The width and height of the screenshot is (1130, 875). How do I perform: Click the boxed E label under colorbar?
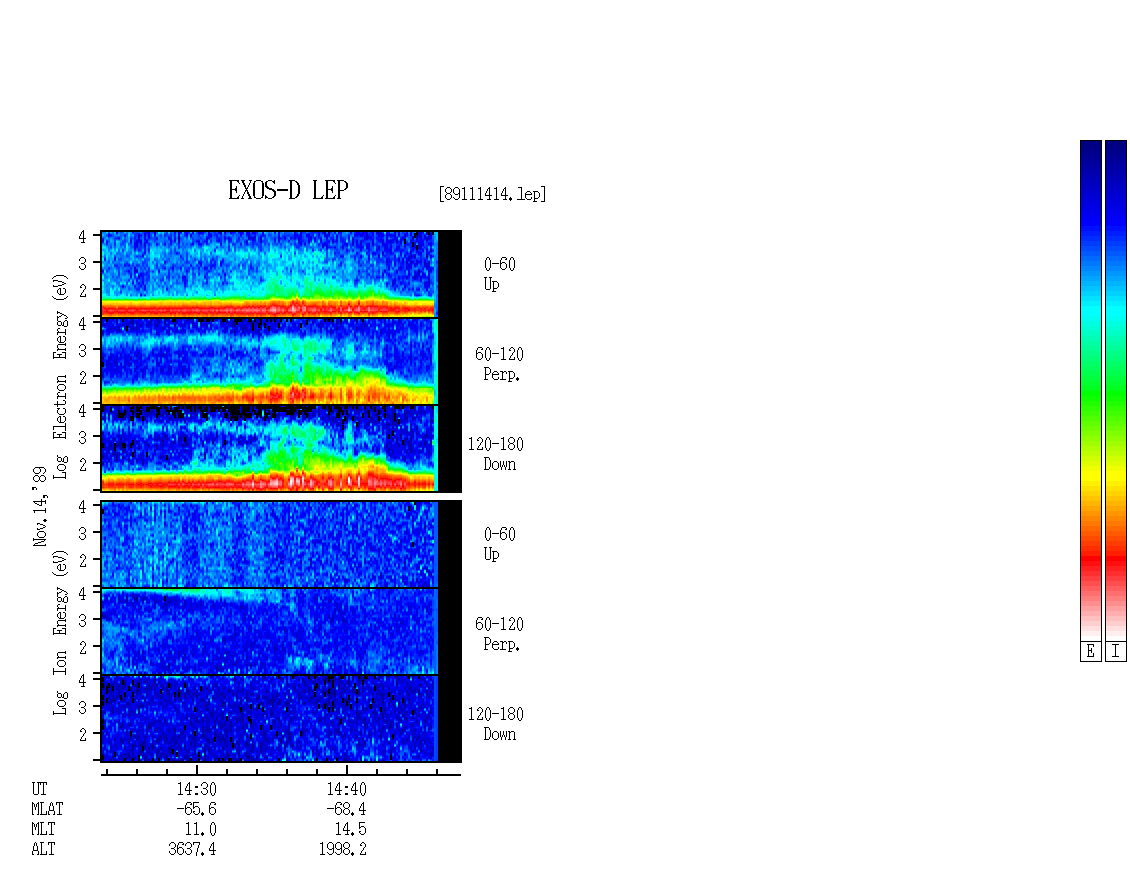tap(1090, 652)
